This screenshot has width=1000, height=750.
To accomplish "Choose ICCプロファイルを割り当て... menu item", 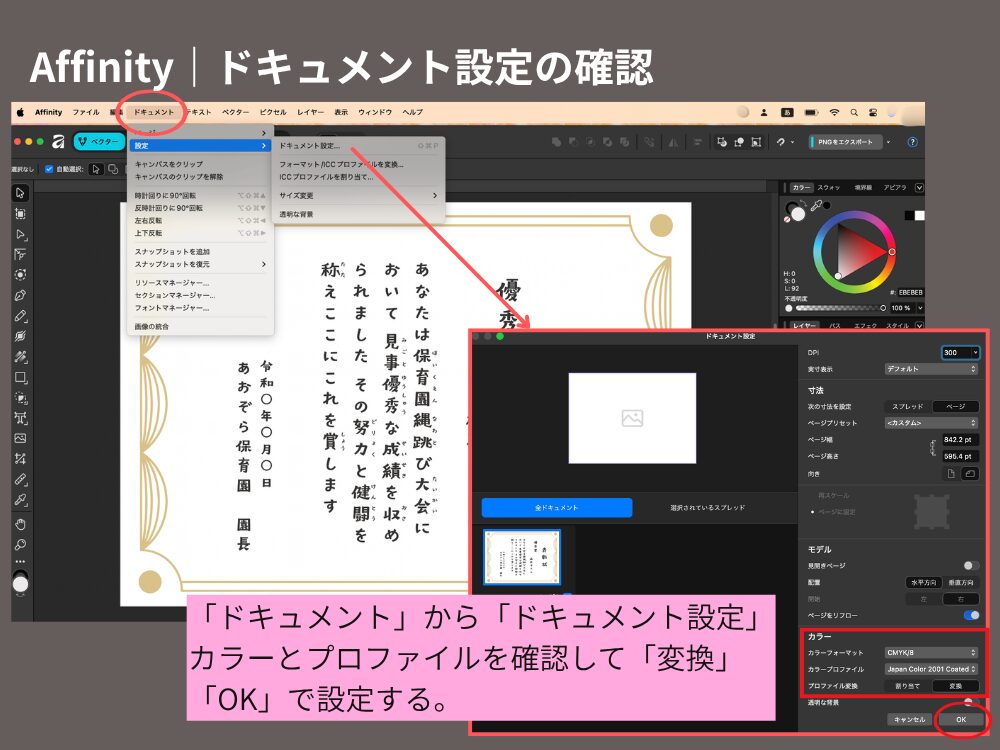I will [358, 177].
